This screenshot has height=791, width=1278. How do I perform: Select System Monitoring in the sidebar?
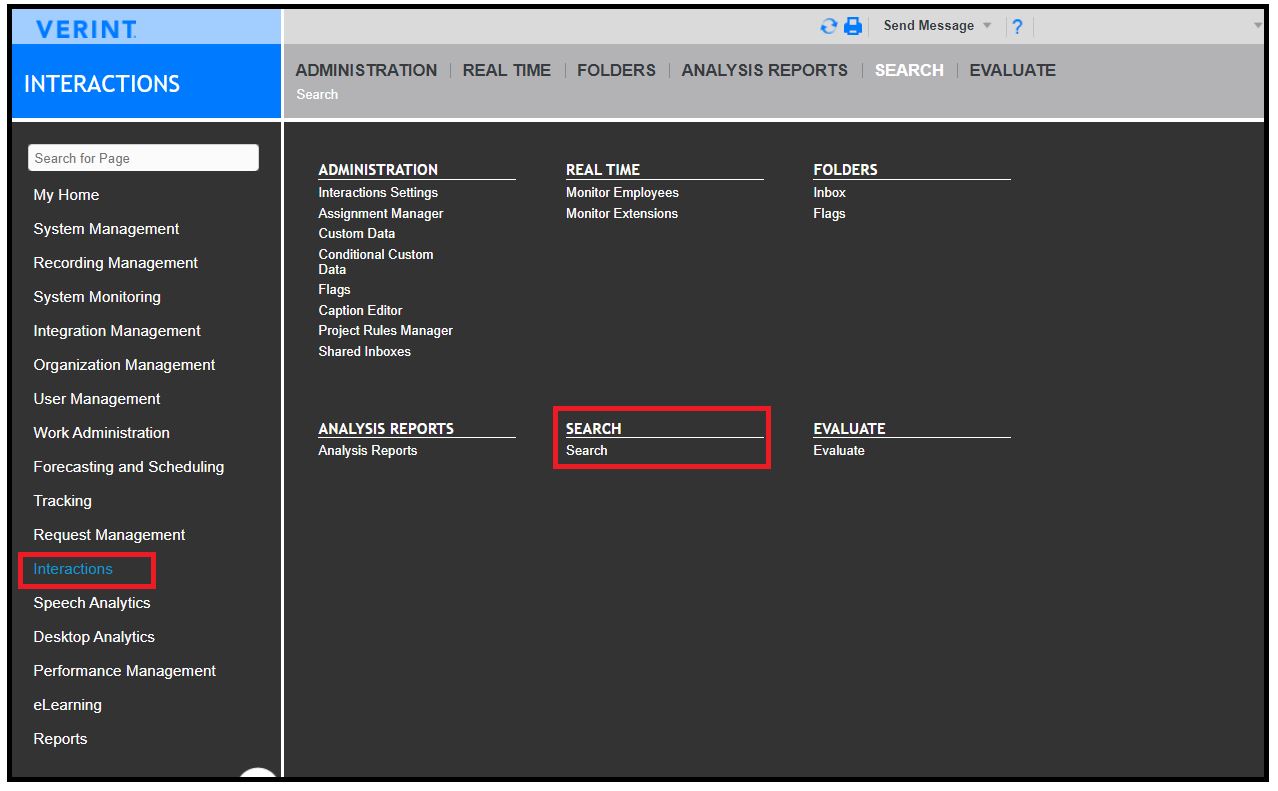(97, 297)
